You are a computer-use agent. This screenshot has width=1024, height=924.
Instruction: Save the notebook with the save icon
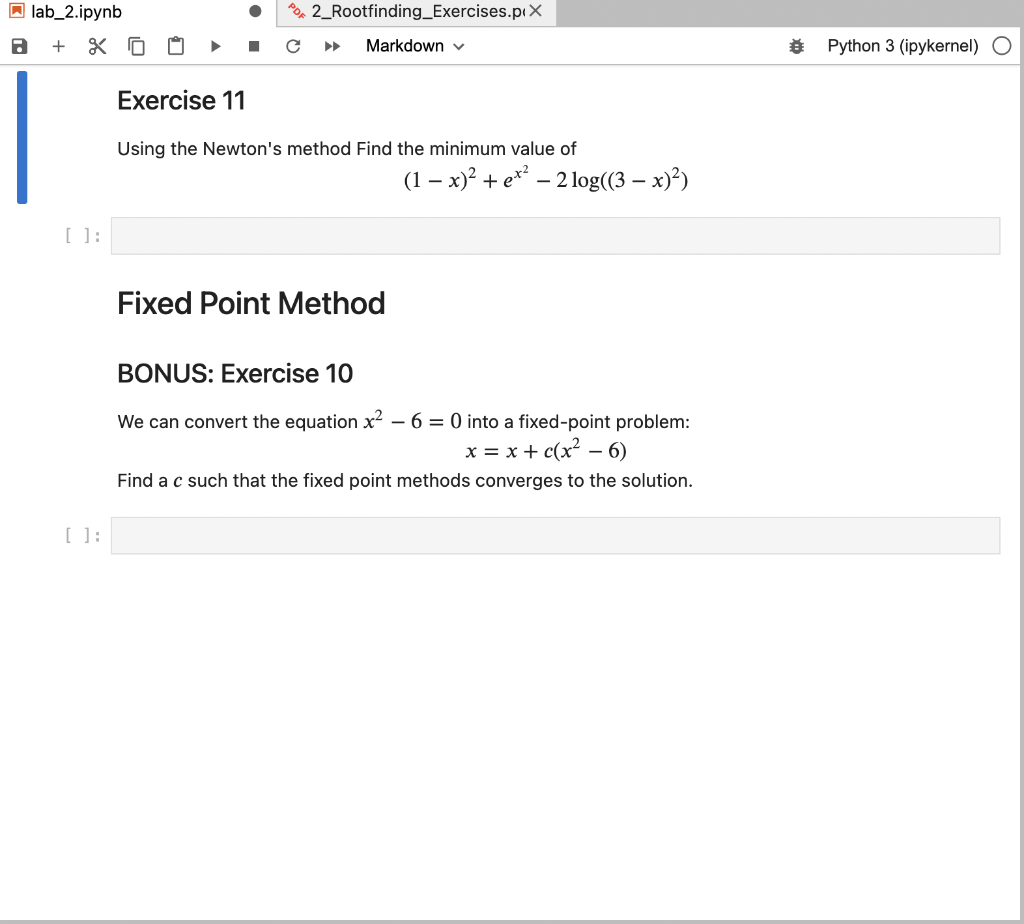[18, 45]
